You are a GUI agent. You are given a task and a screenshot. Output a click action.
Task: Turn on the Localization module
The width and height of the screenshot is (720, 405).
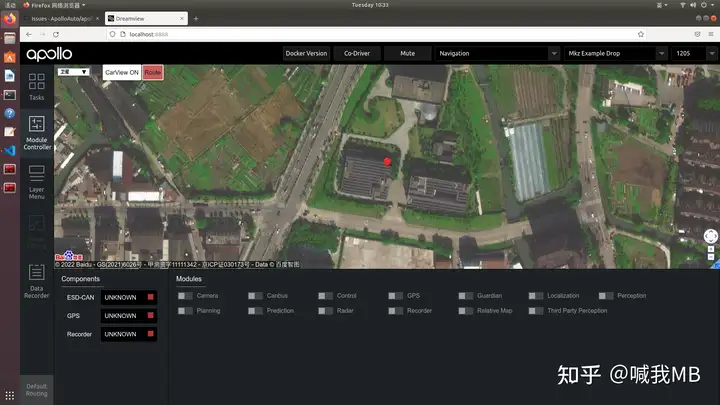click(x=536, y=296)
